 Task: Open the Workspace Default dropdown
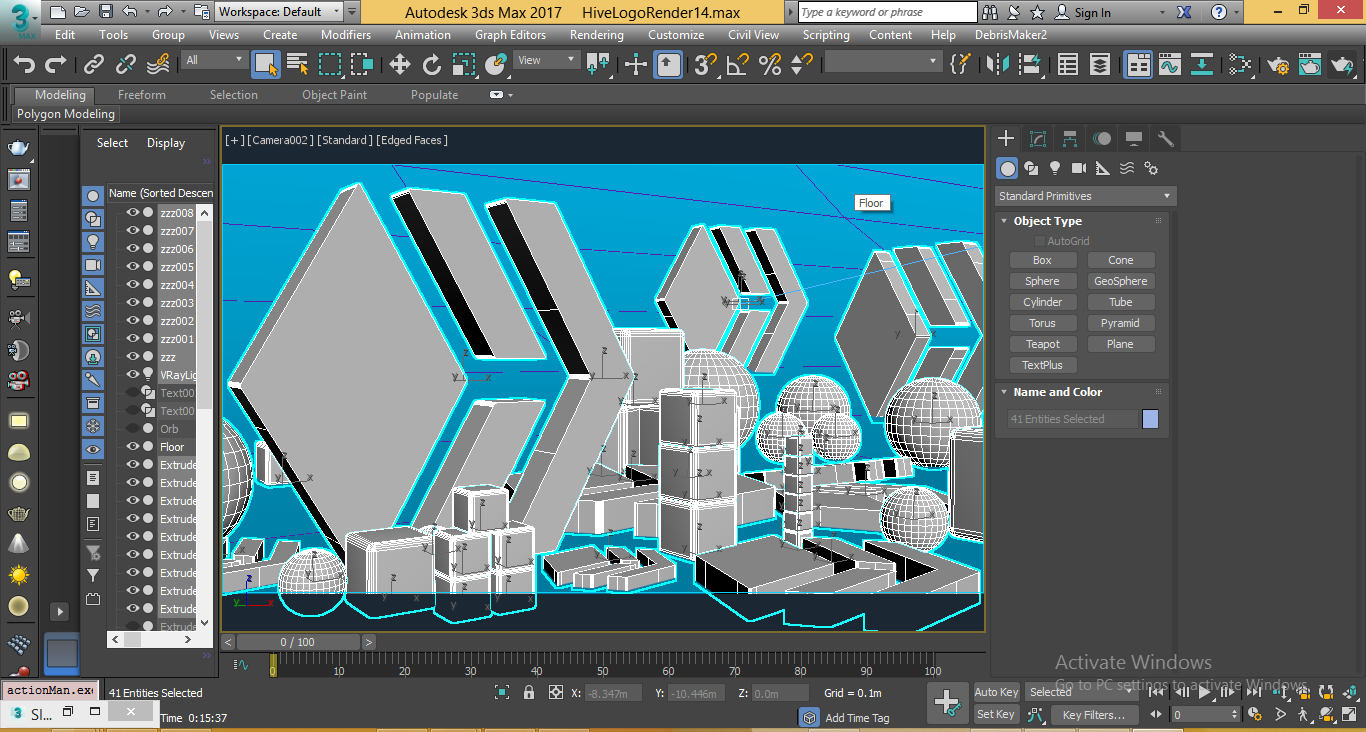click(x=279, y=12)
